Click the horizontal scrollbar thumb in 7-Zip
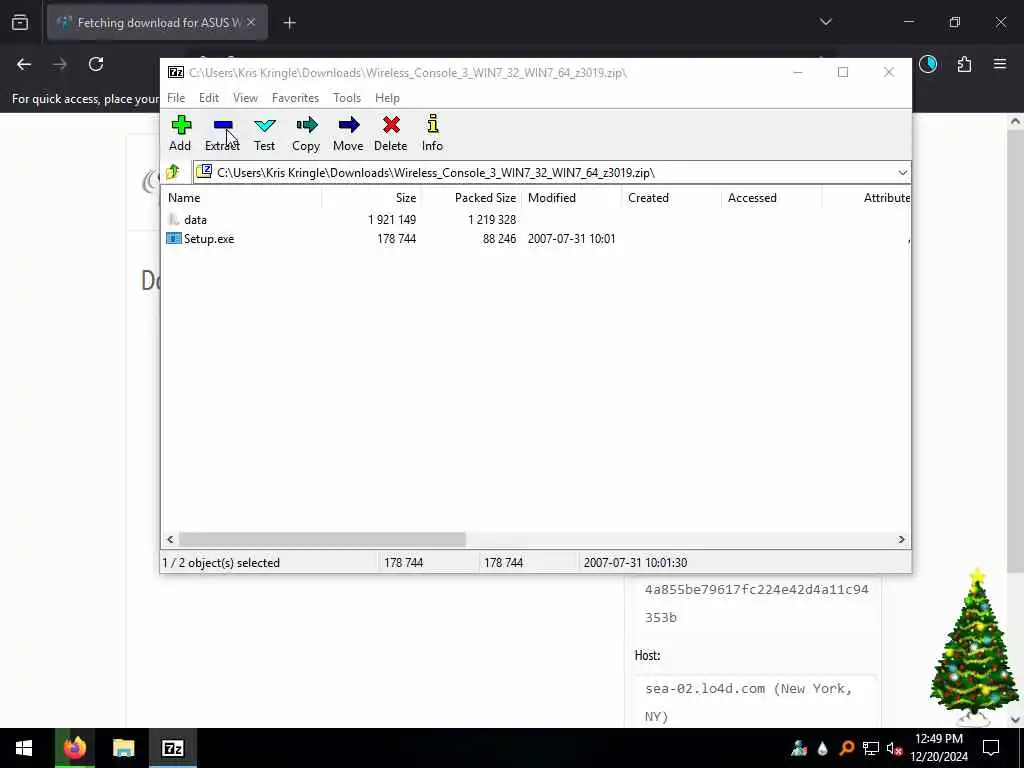Image resolution: width=1024 pixels, height=768 pixels. (x=322, y=539)
